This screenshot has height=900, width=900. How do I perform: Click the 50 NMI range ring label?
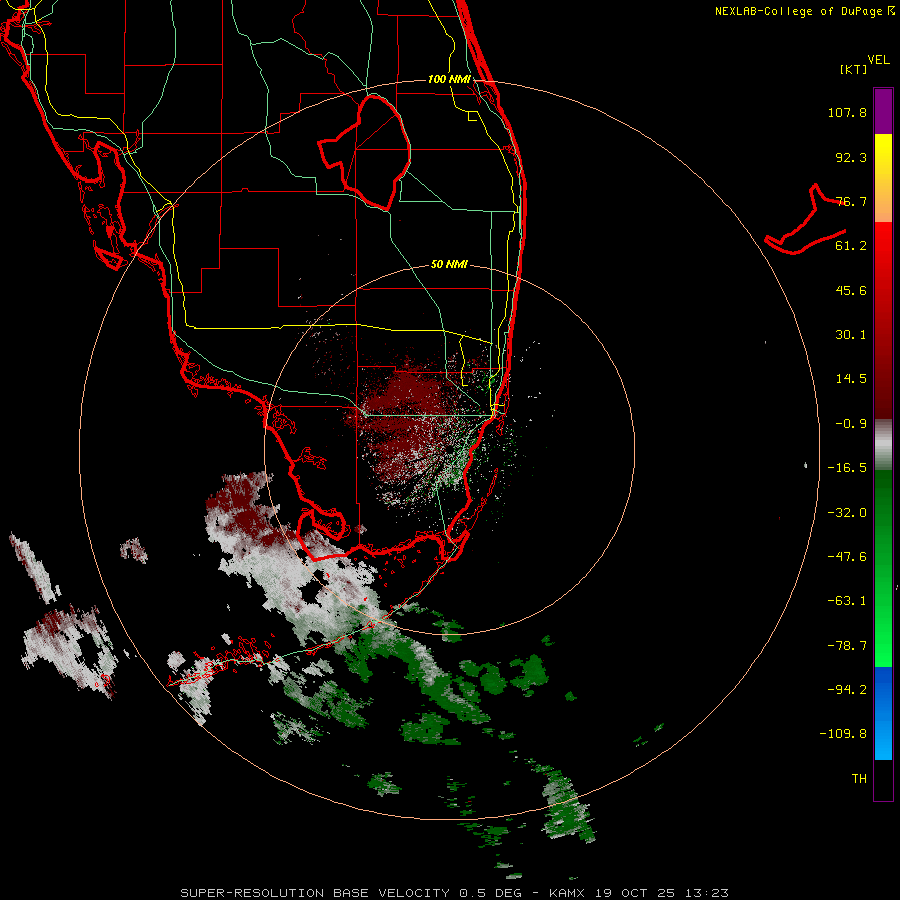pyautogui.click(x=449, y=264)
